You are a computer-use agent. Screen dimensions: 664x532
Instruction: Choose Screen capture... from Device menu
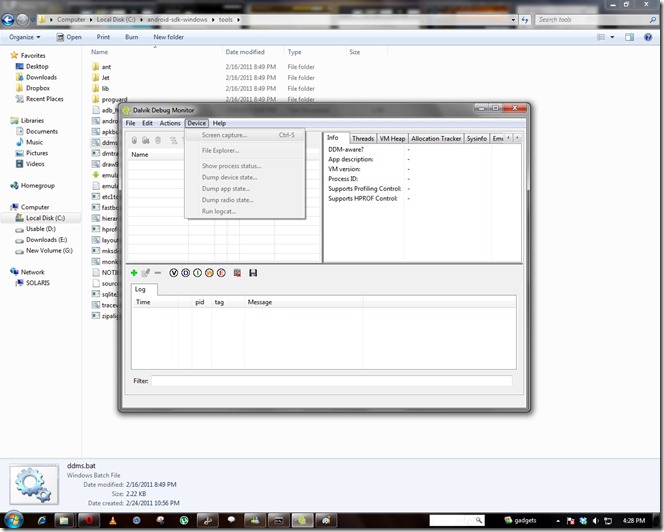(245, 135)
